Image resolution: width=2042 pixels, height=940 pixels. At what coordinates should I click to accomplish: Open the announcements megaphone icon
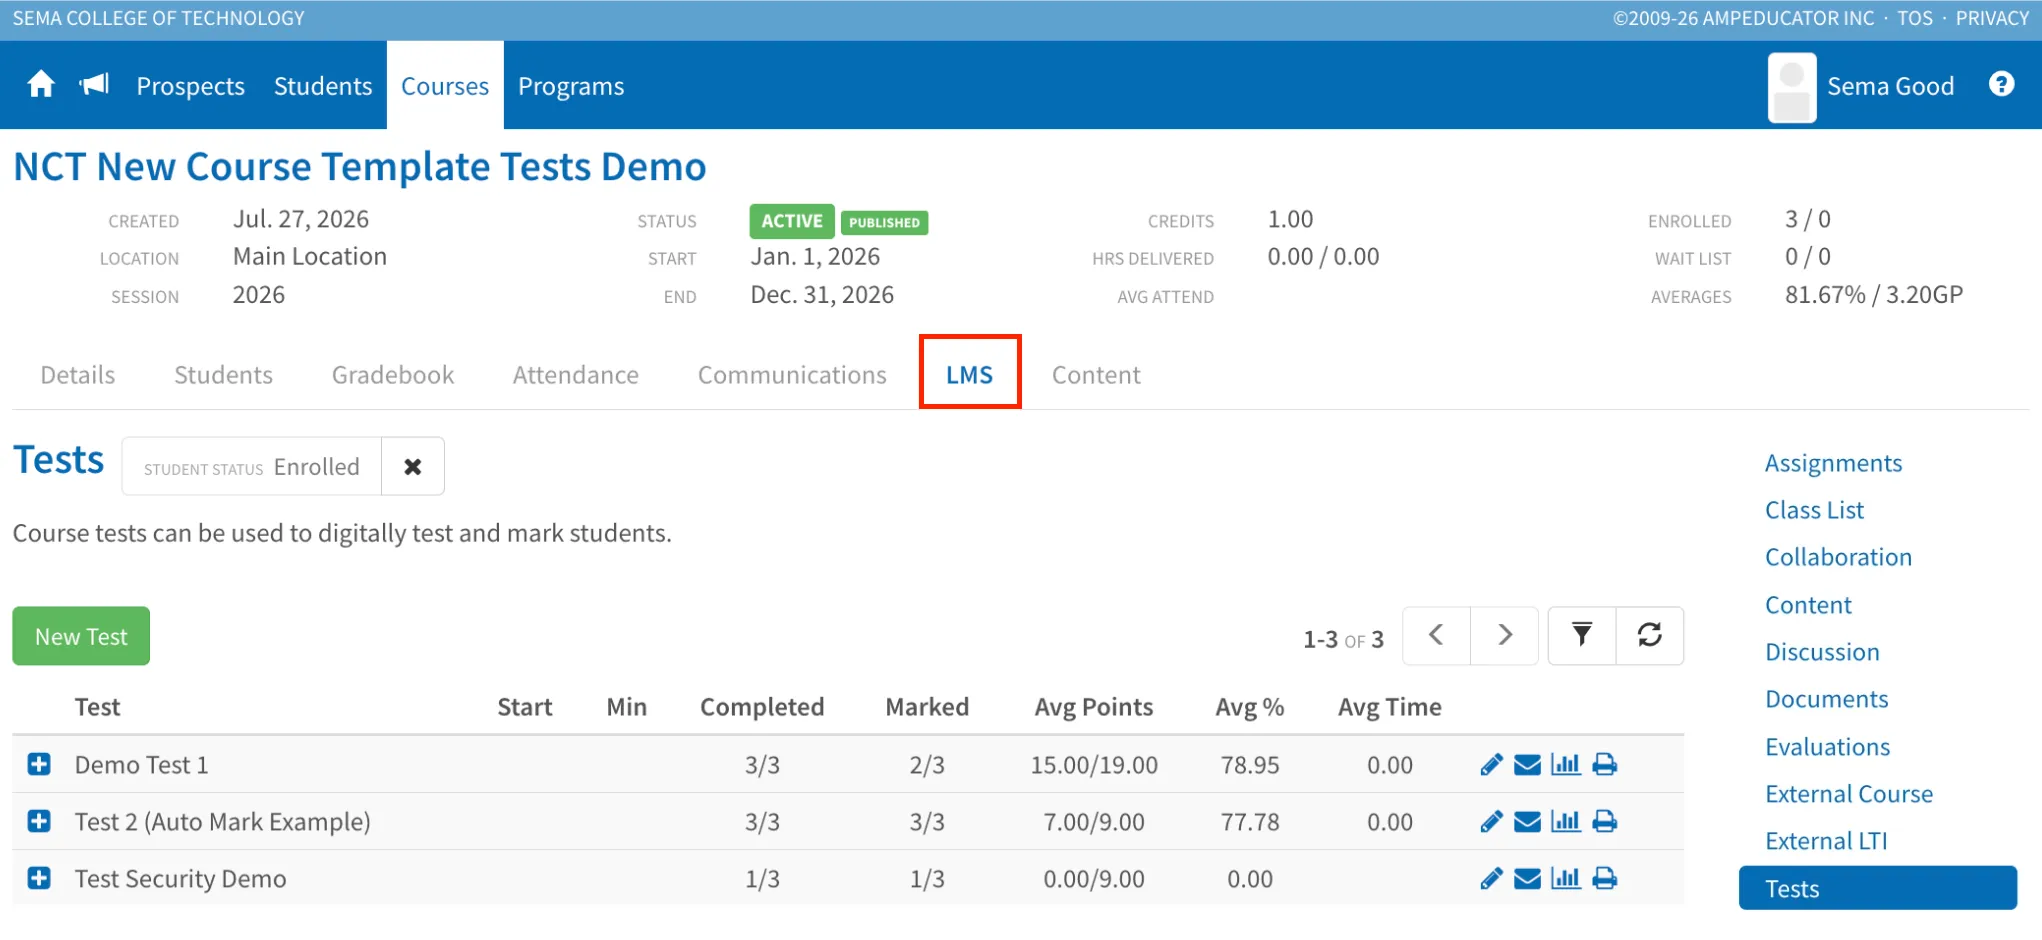[x=94, y=85]
